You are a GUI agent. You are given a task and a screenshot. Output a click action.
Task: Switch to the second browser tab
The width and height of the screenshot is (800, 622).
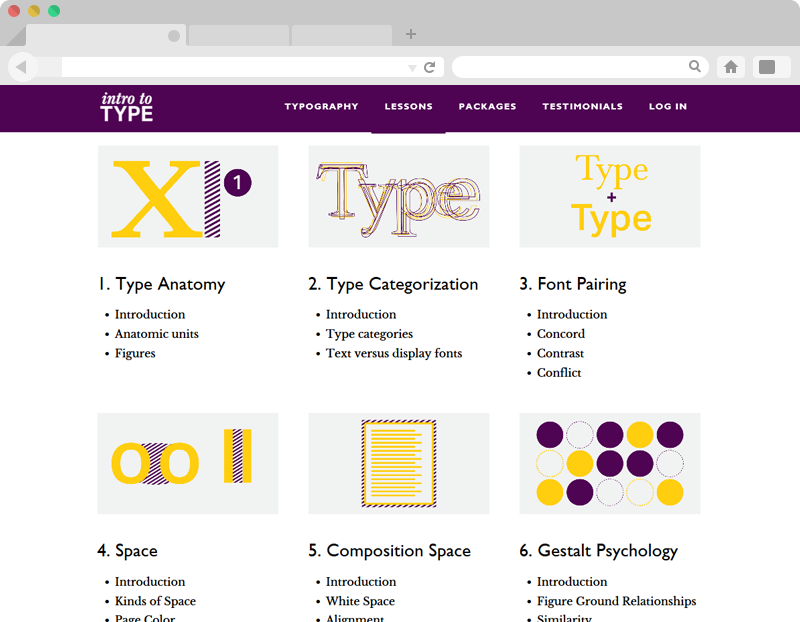pos(238,36)
